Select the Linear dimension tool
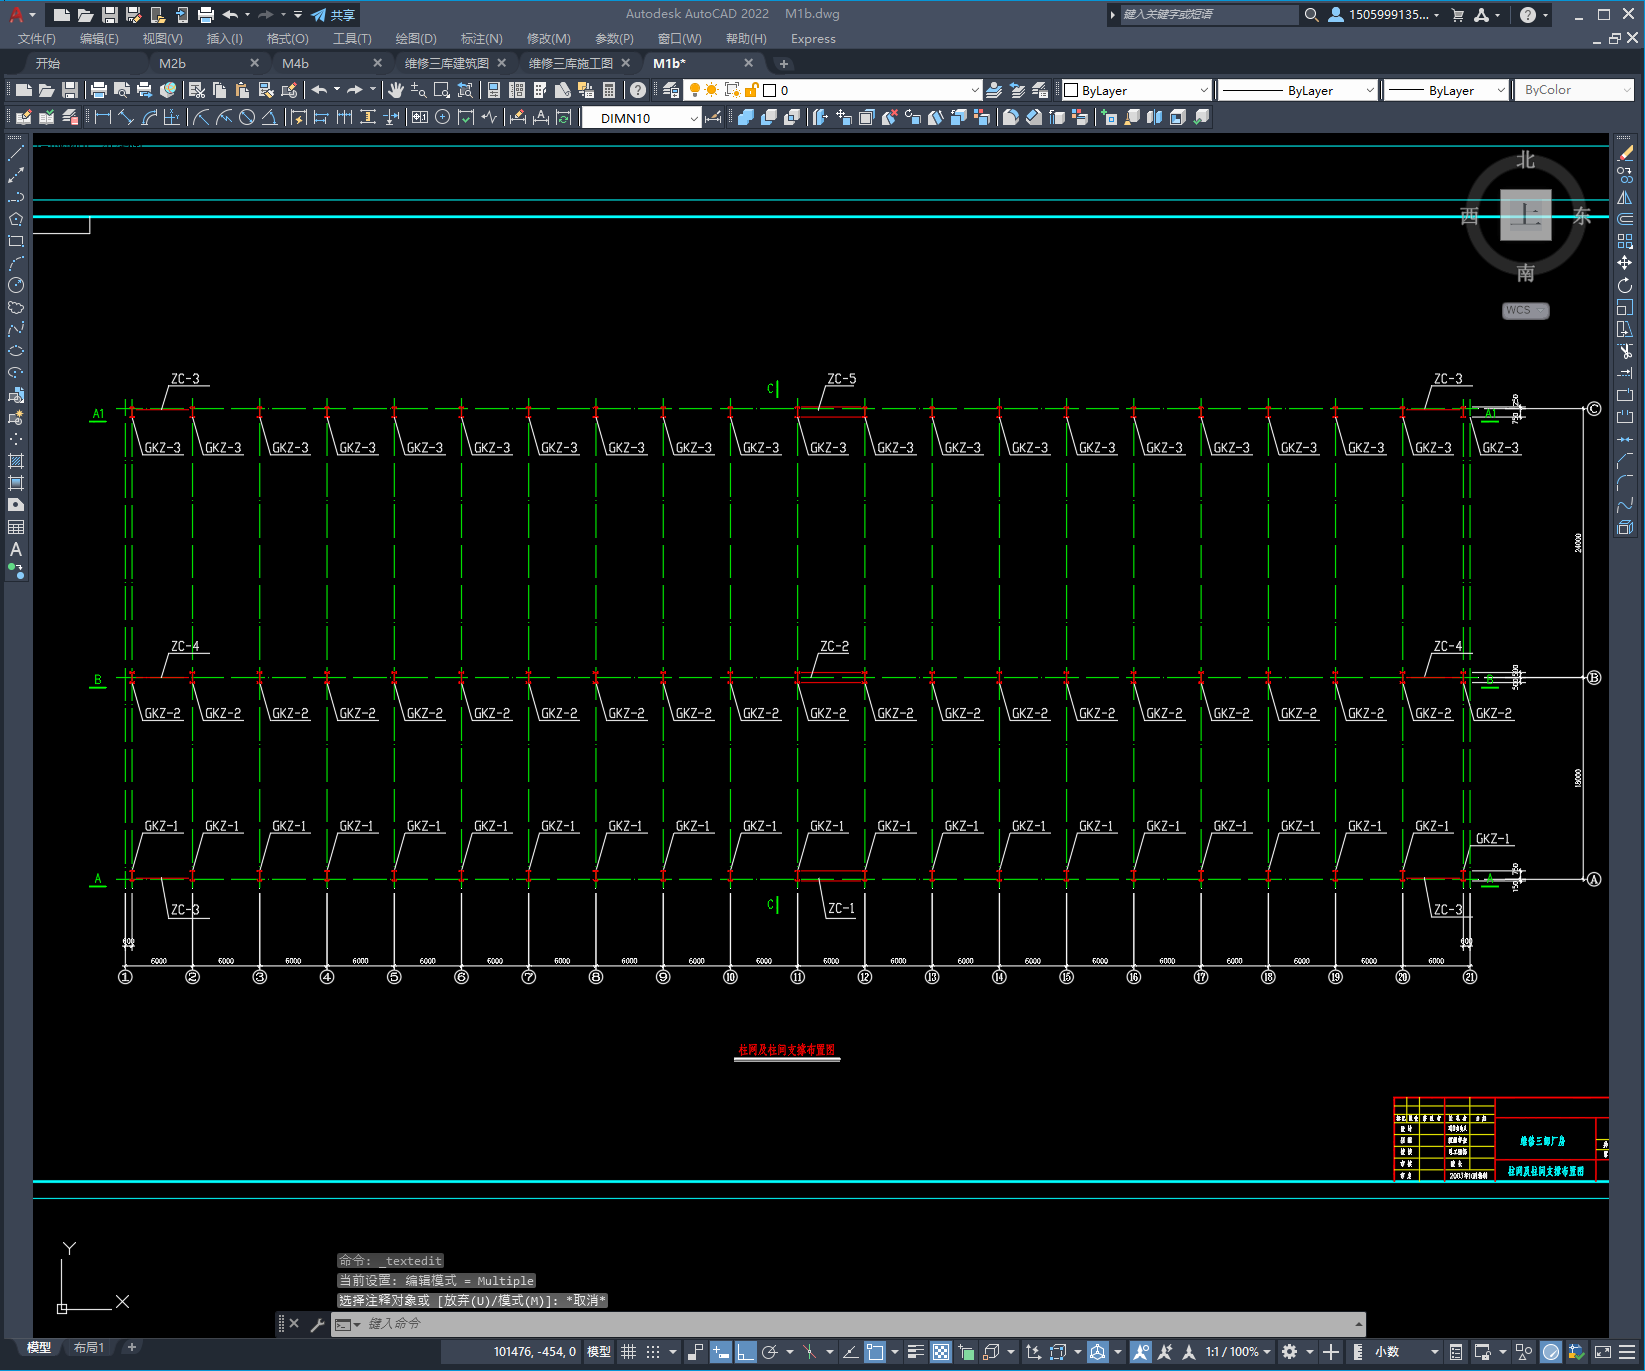This screenshot has height=1371, width=1645. (103, 117)
